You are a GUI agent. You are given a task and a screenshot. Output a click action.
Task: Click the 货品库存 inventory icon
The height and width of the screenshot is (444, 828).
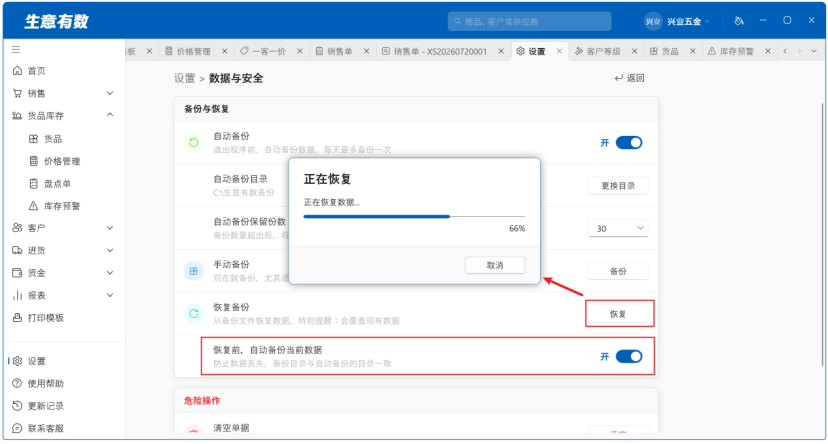coord(17,116)
